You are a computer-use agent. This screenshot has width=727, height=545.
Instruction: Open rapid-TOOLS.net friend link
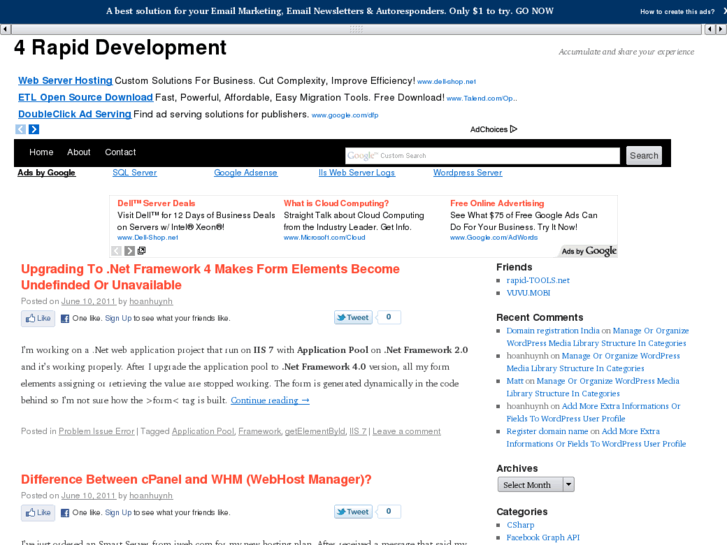coord(538,280)
